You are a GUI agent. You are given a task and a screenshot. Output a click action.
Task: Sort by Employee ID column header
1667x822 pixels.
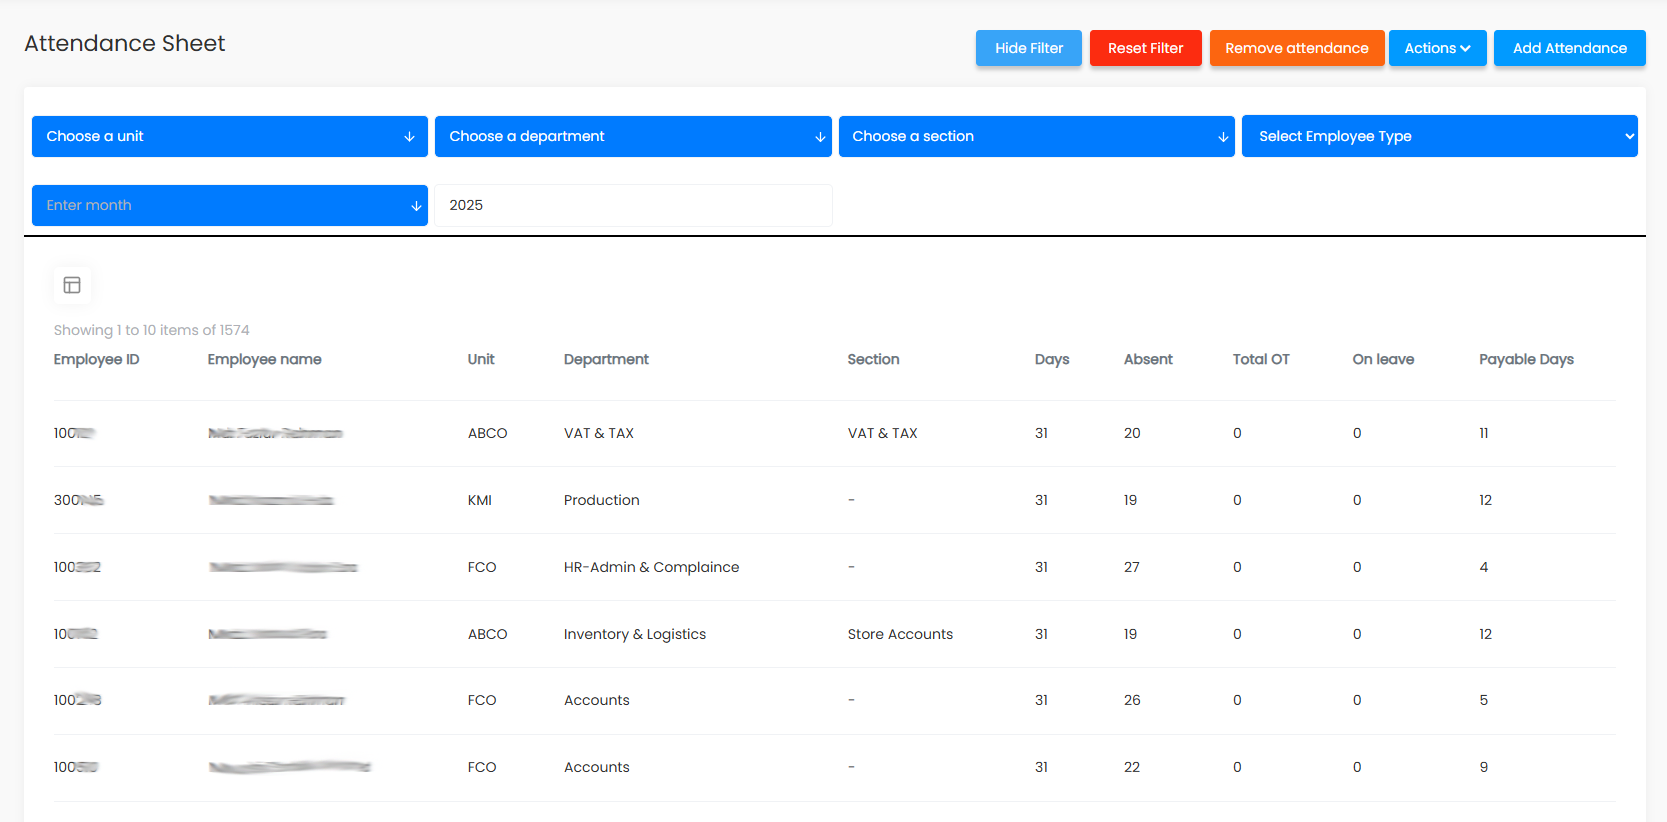click(96, 360)
